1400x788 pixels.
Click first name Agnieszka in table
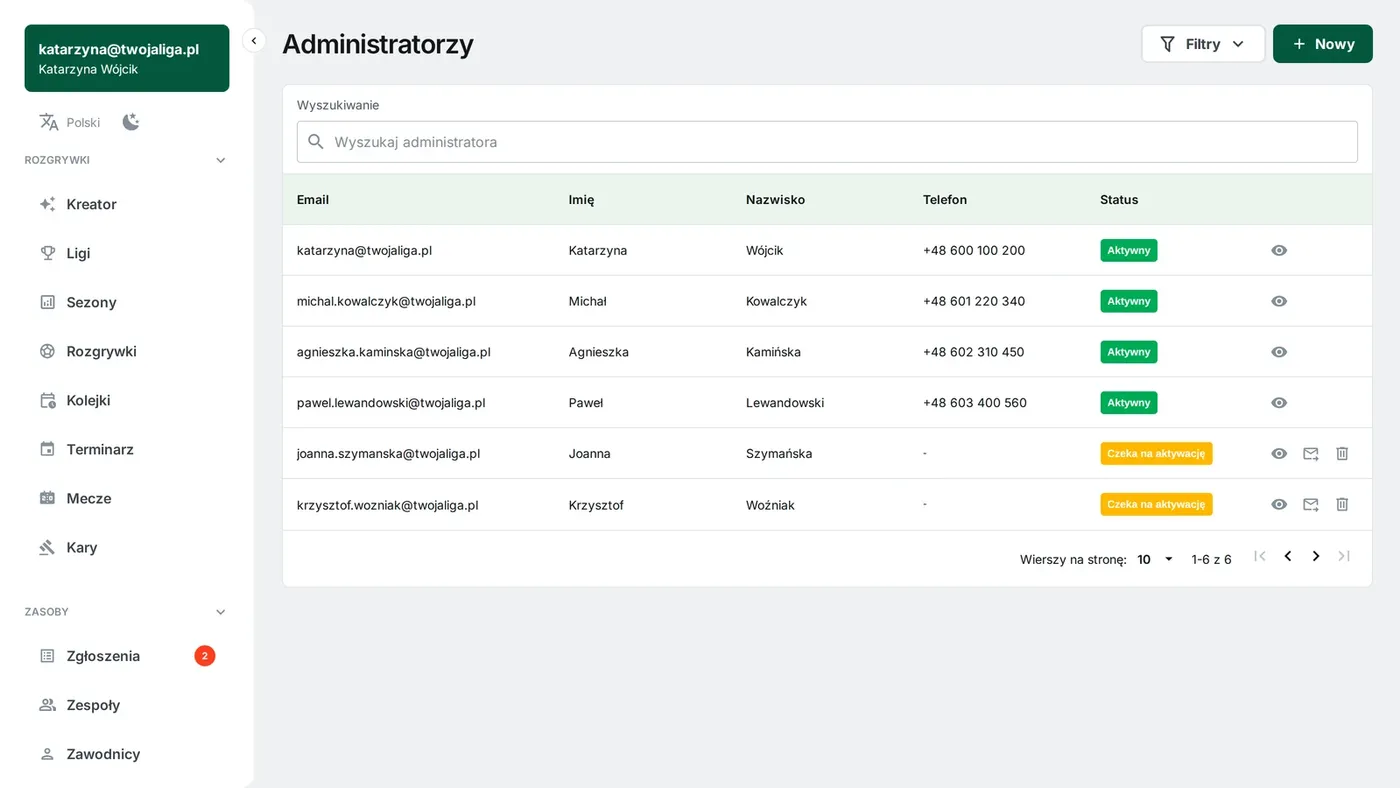pyautogui.click(x=598, y=352)
